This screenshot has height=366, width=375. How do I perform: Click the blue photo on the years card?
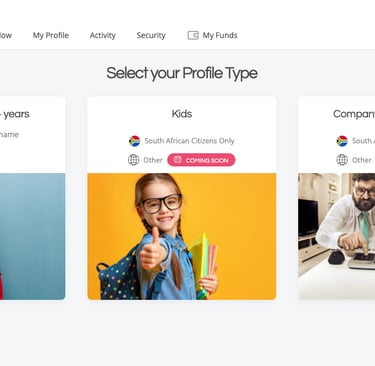click(x=33, y=236)
